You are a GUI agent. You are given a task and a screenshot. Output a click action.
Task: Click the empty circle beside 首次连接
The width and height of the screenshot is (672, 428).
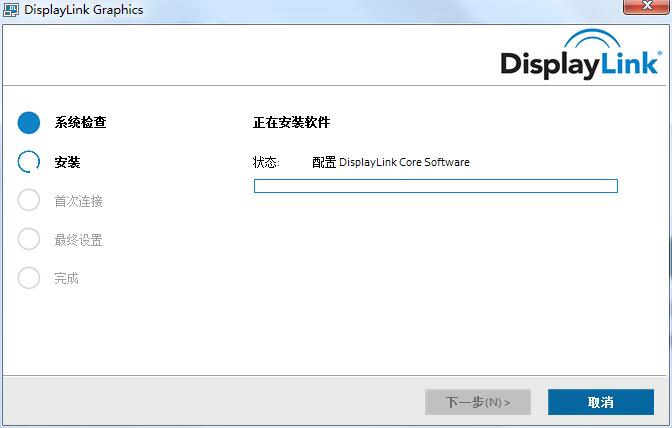tap(29, 200)
